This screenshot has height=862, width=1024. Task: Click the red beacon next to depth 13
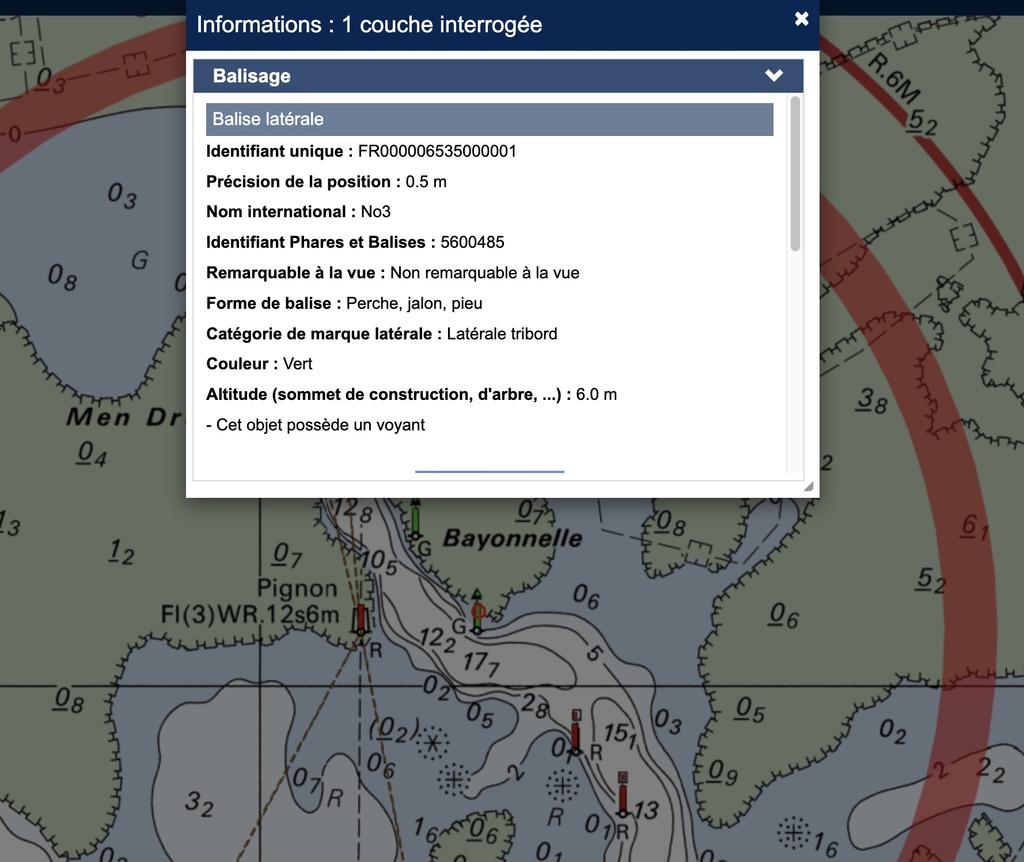click(x=622, y=796)
